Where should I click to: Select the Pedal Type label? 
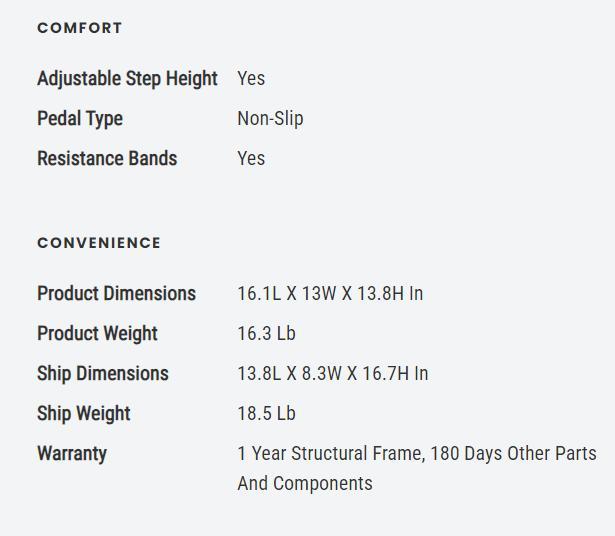(80, 118)
